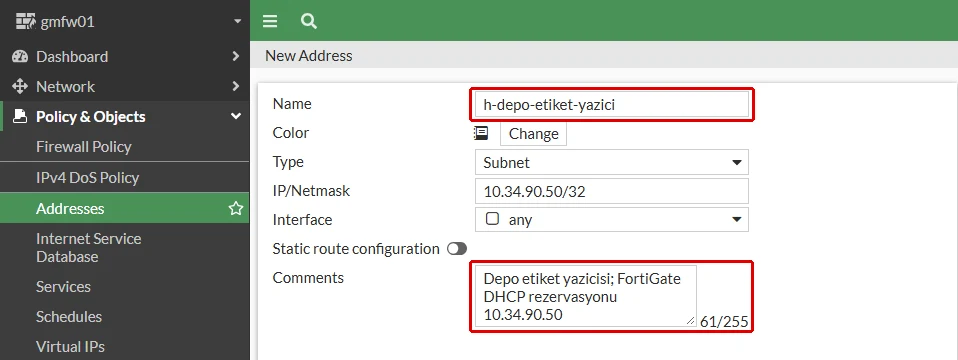Click the IP/Netmask input field

[x=612, y=191]
